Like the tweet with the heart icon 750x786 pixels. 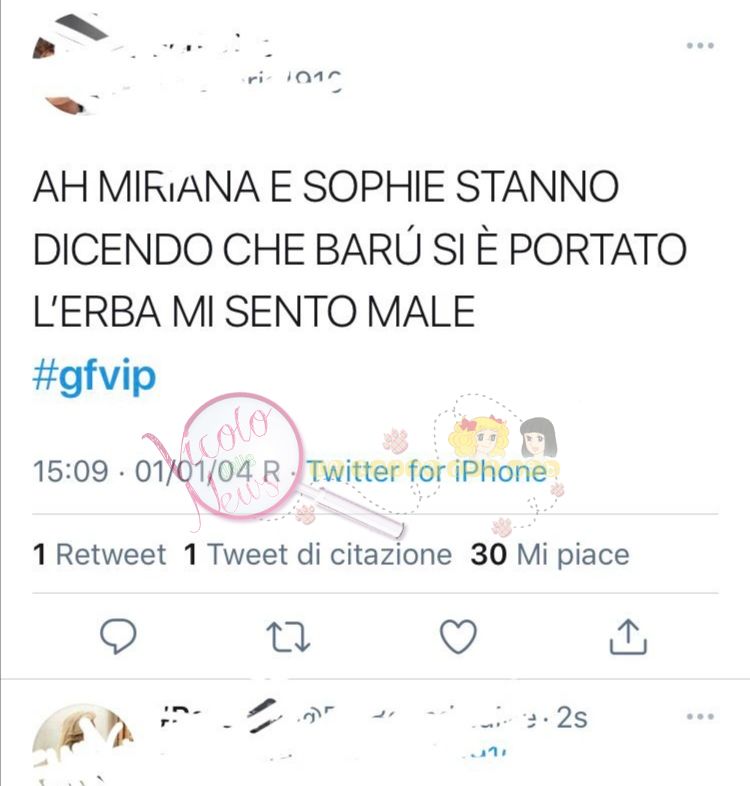point(458,636)
